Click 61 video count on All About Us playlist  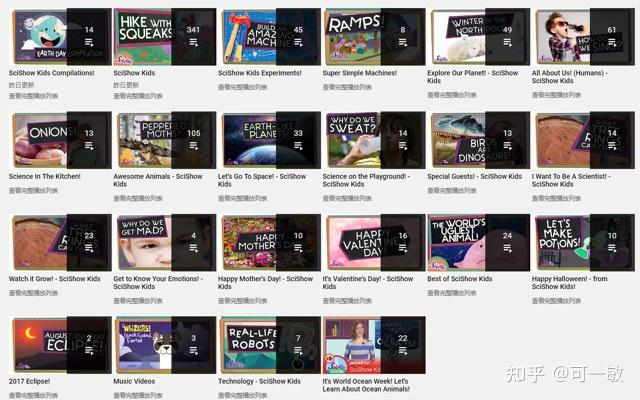click(x=612, y=30)
